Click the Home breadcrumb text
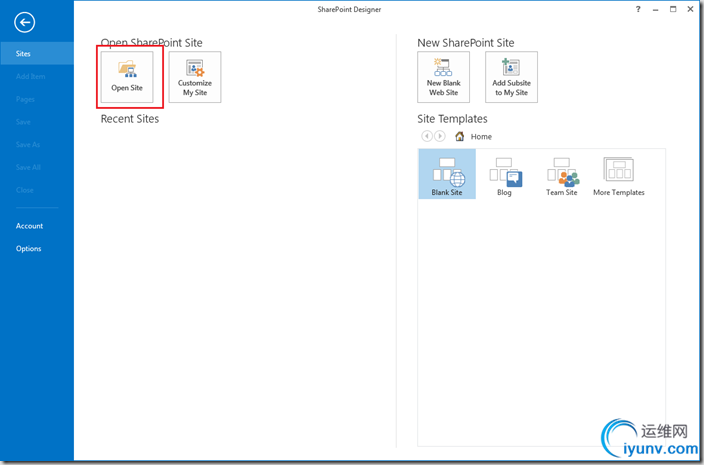 pos(481,136)
